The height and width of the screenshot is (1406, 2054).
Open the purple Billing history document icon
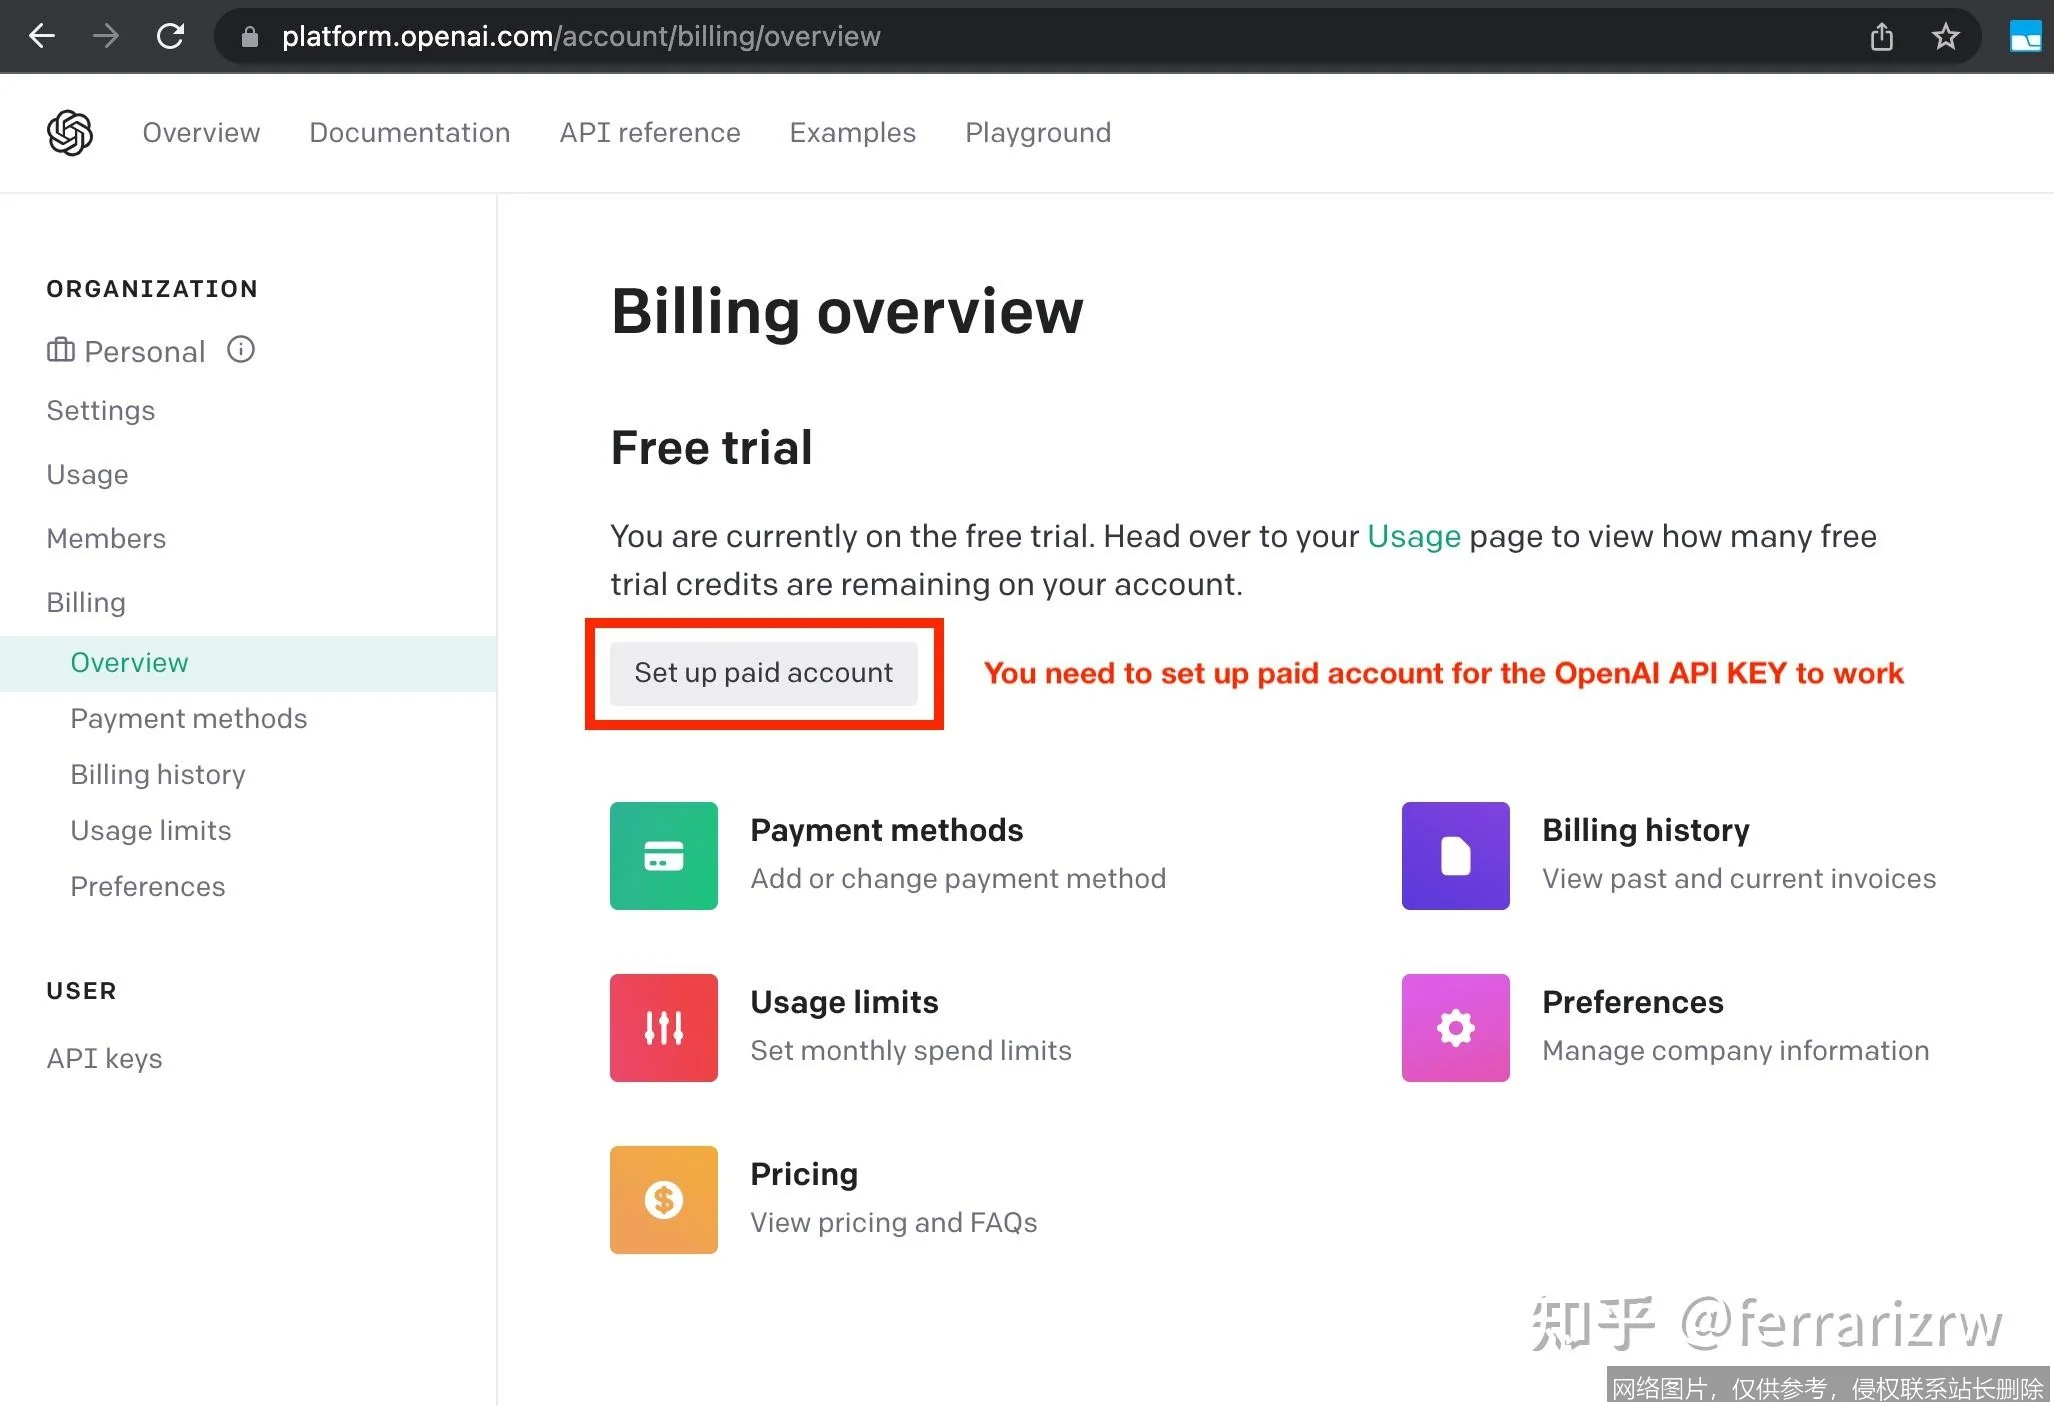(x=1455, y=856)
